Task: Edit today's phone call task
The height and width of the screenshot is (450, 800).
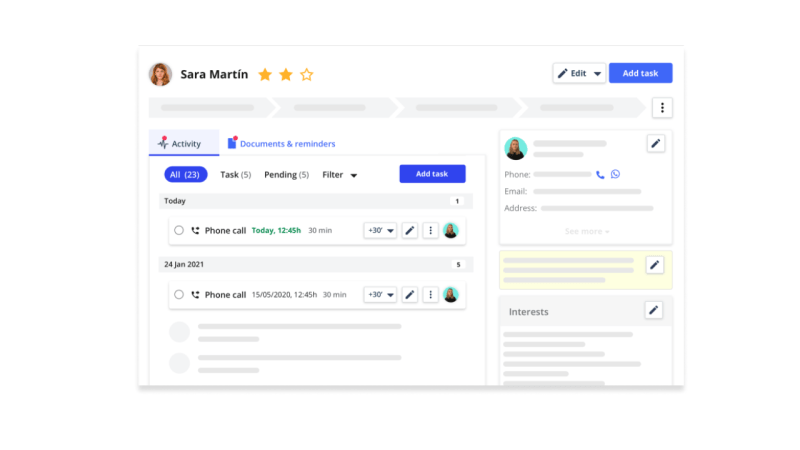Action: (x=409, y=230)
